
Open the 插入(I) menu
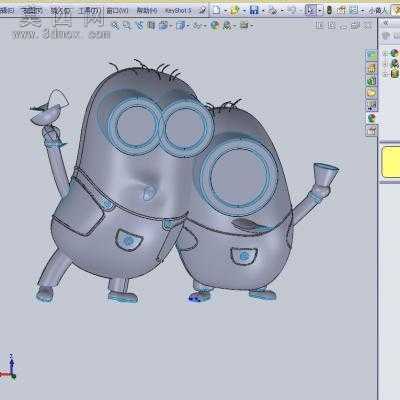60,11
